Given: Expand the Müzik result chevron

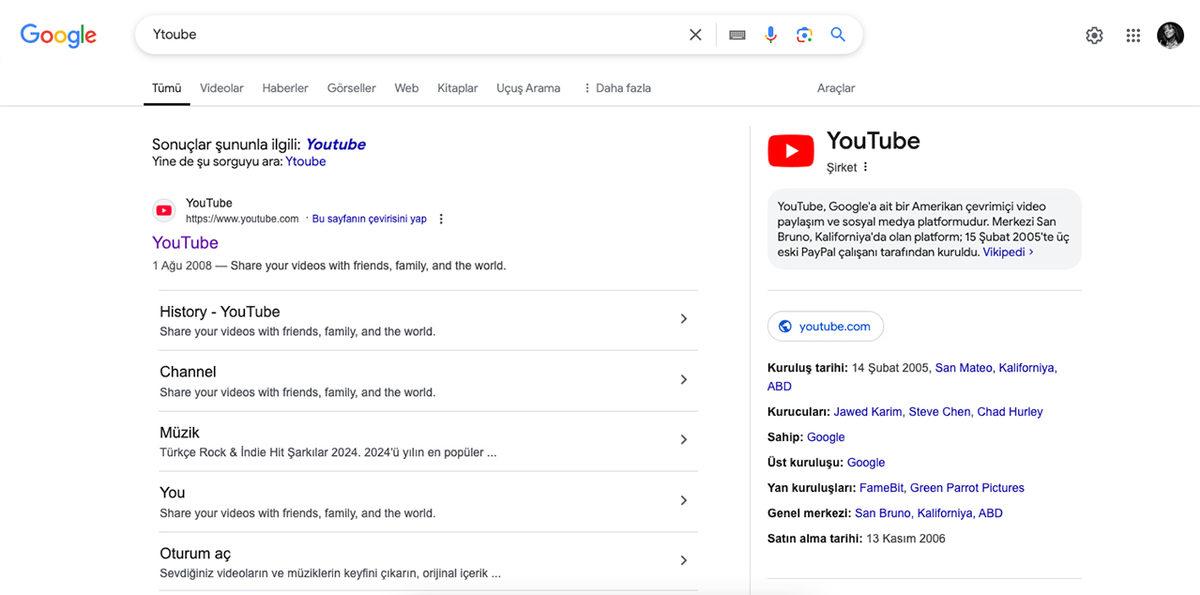Looking at the screenshot, I should (684, 439).
